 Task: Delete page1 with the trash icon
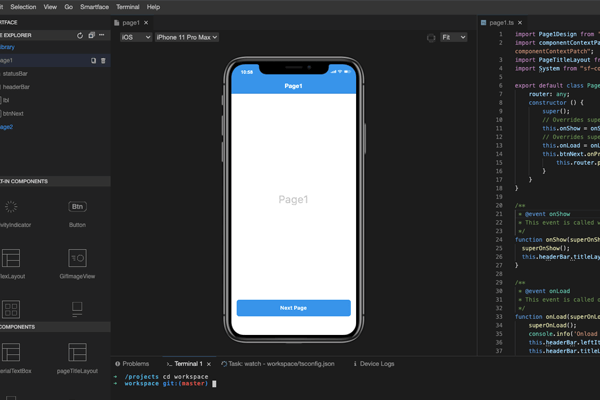point(103,60)
